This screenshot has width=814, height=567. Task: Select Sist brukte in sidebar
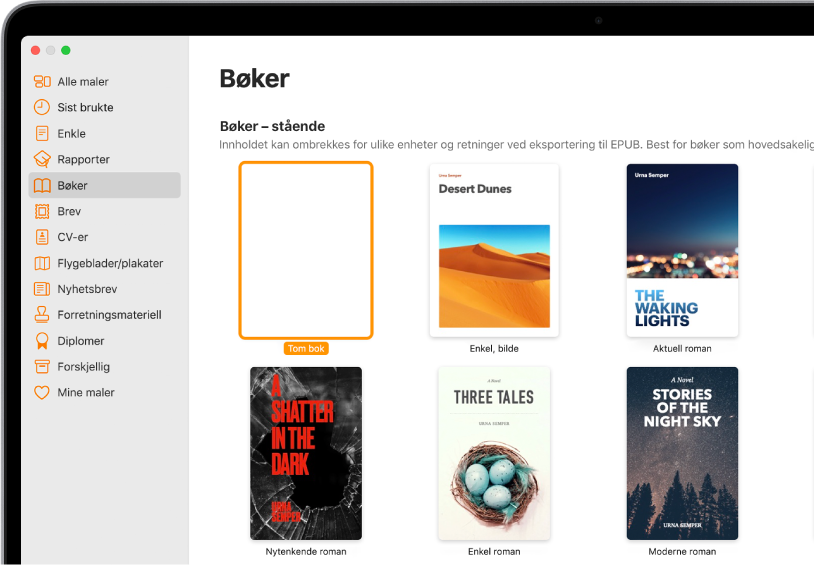85,107
